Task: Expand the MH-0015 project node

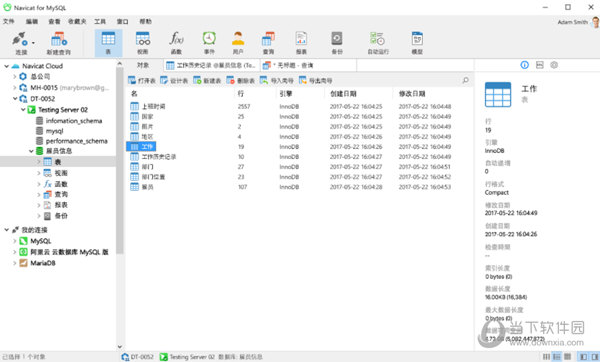Action: coord(15,88)
